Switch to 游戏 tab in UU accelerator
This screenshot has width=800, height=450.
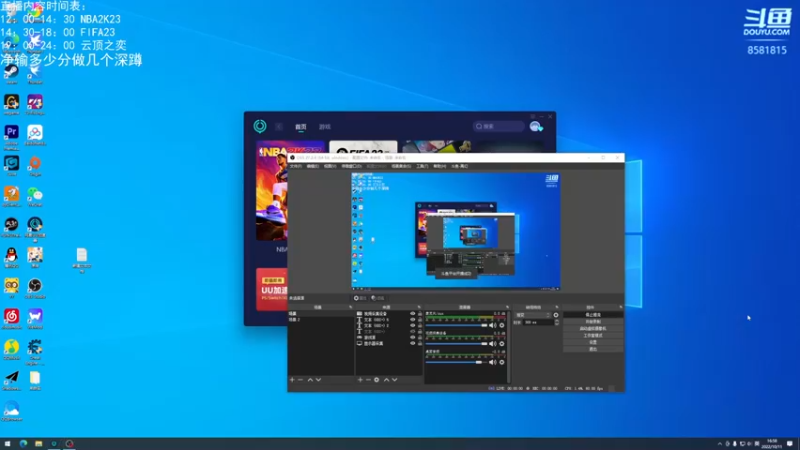[325, 127]
